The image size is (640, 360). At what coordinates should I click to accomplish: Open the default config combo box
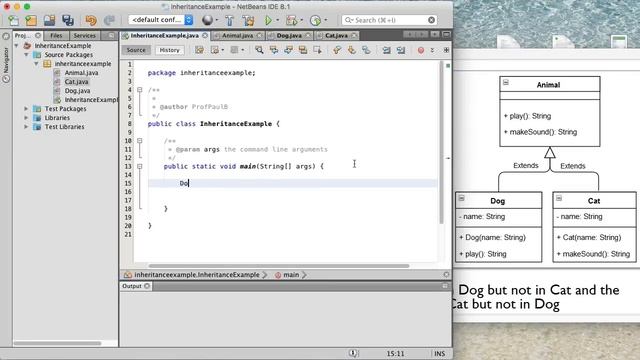pyautogui.click(x=160, y=20)
